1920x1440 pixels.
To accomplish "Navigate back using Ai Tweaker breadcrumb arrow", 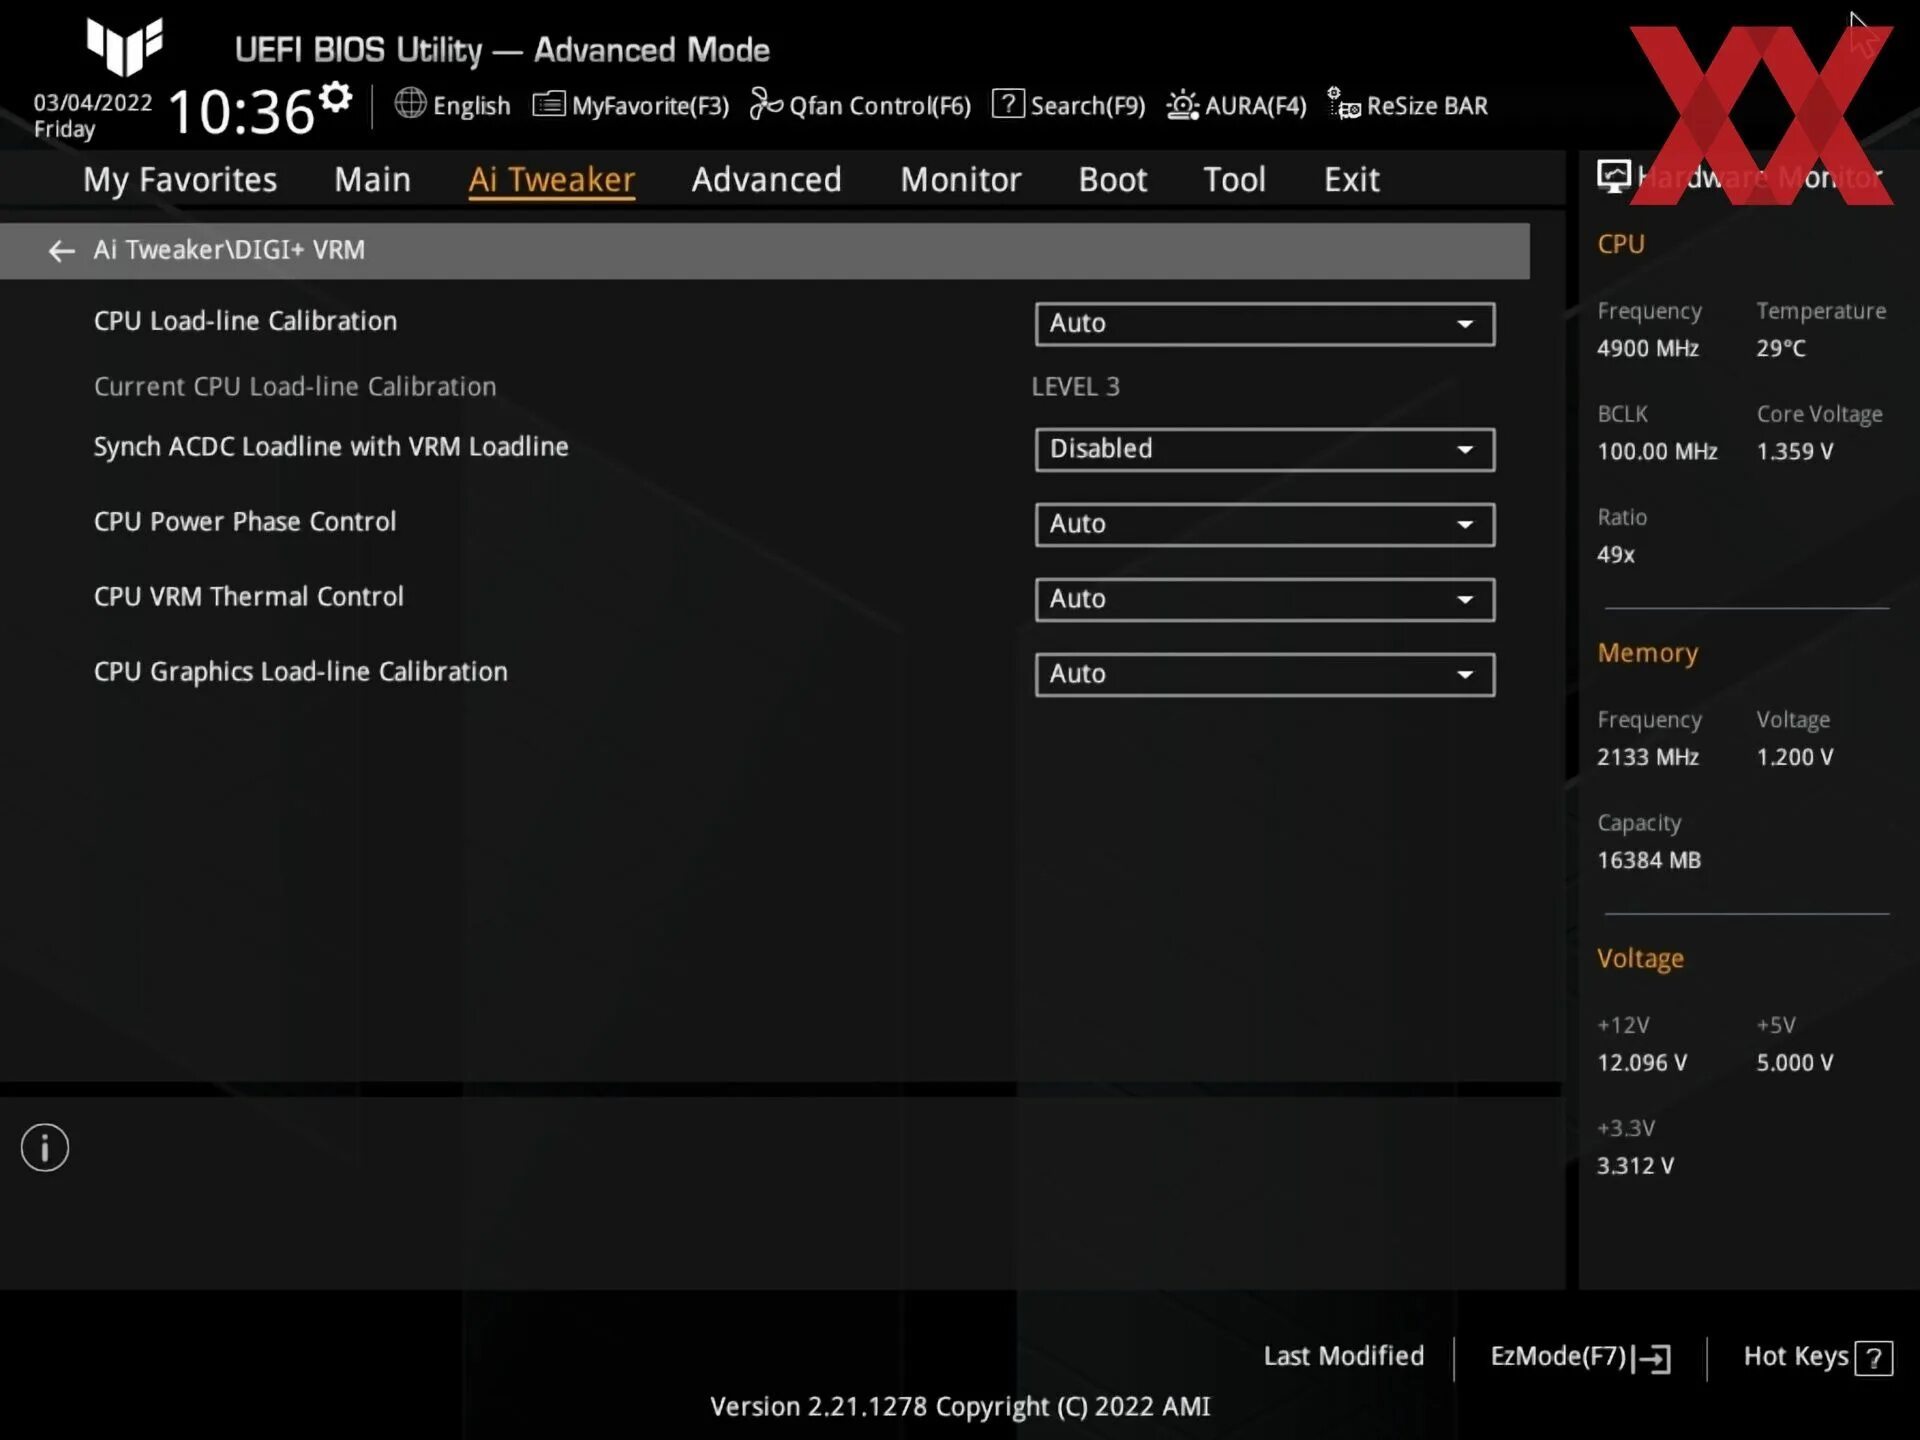I will [59, 250].
